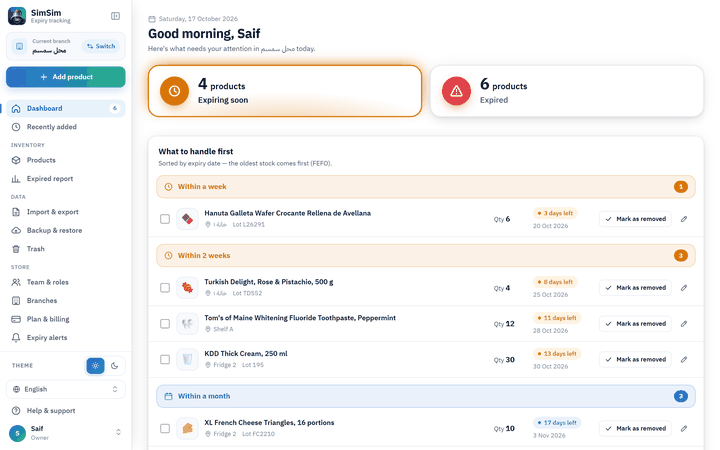
Task: Edit Hanuta Galleta Wafer with pencil icon
Action: (x=684, y=219)
